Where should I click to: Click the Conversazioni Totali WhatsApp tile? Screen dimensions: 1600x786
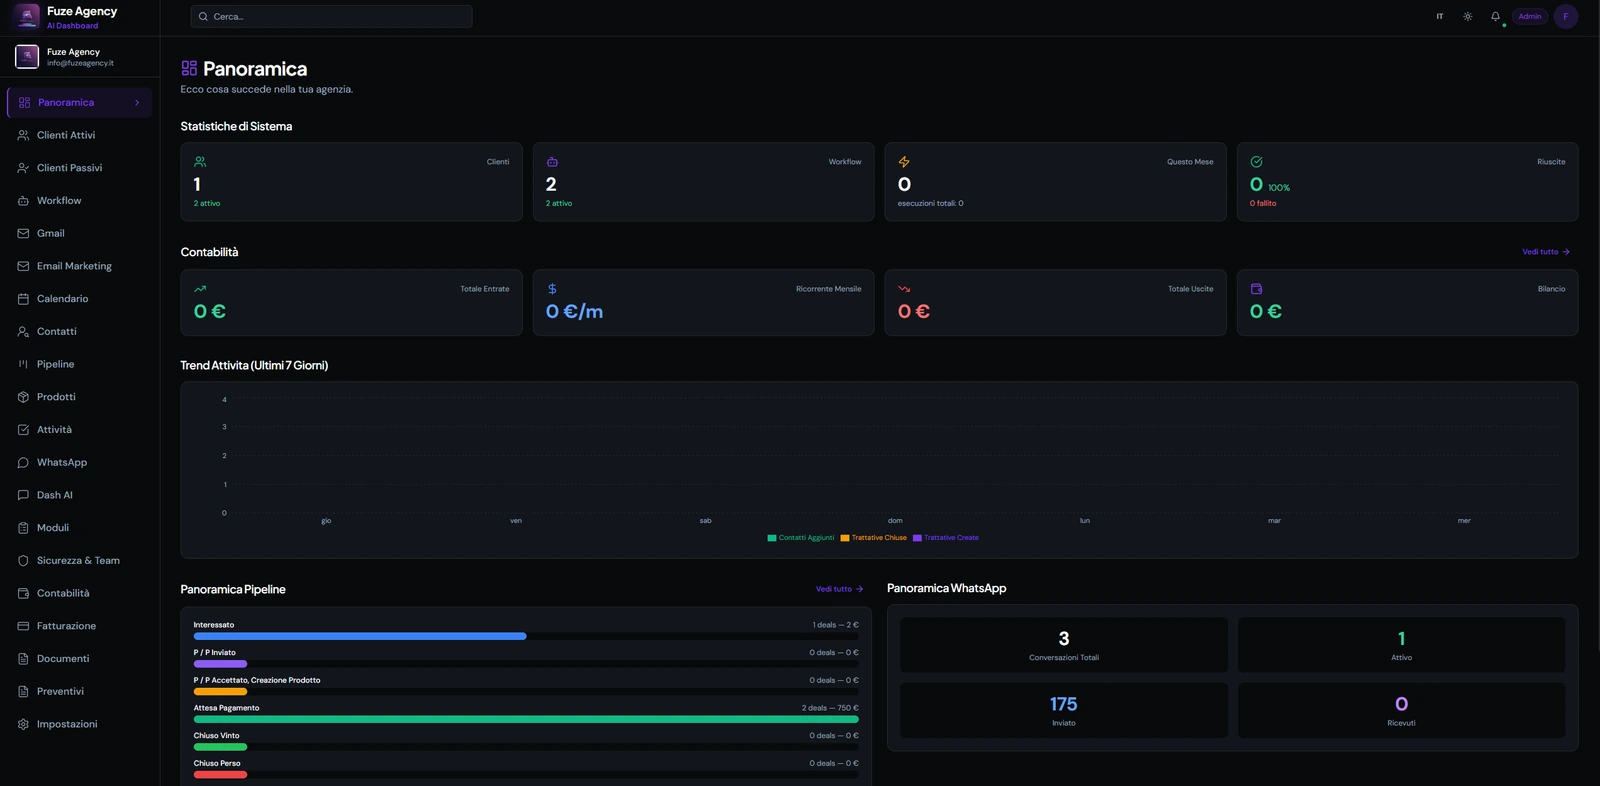pyautogui.click(x=1064, y=645)
